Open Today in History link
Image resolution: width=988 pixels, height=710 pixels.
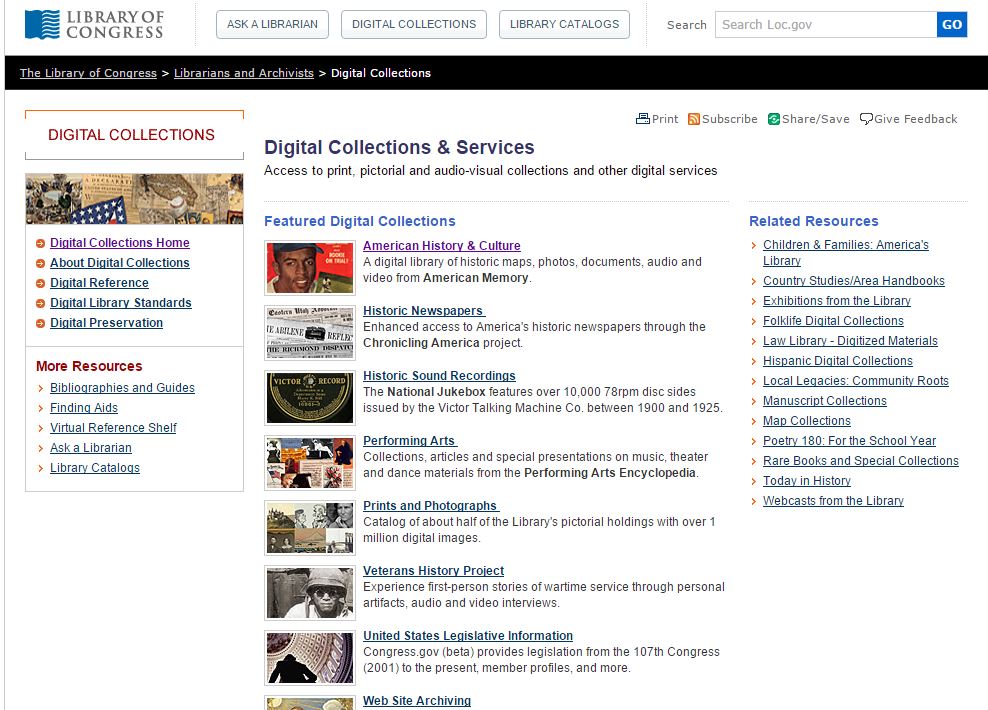[x=807, y=481]
